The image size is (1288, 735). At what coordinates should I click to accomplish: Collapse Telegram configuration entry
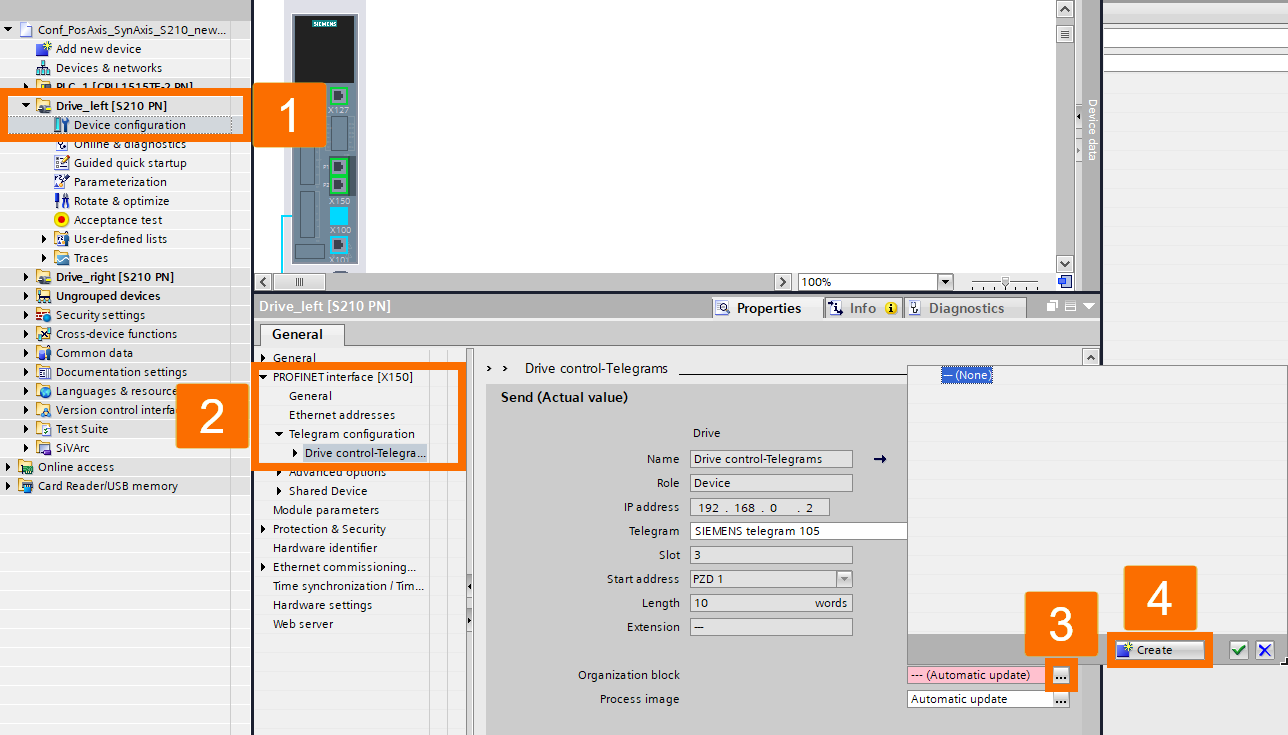(x=280, y=434)
